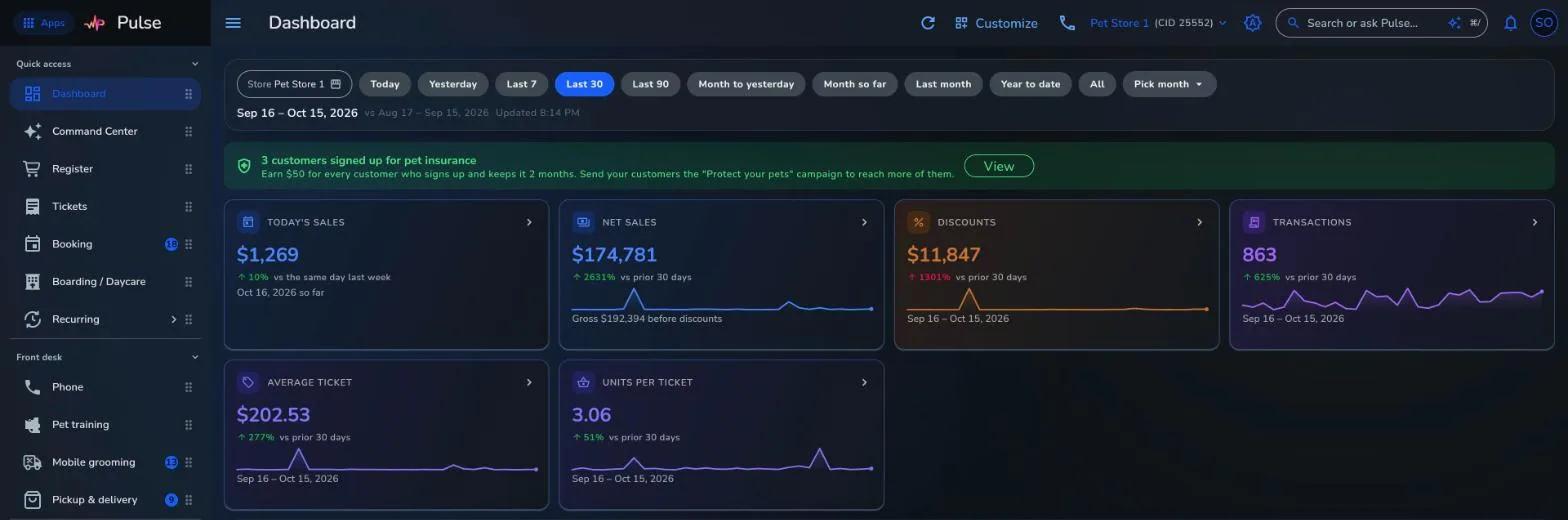Click the Net Sales sparkline chart
This screenshot has width=1568, height=520.
tap(722, 300)
